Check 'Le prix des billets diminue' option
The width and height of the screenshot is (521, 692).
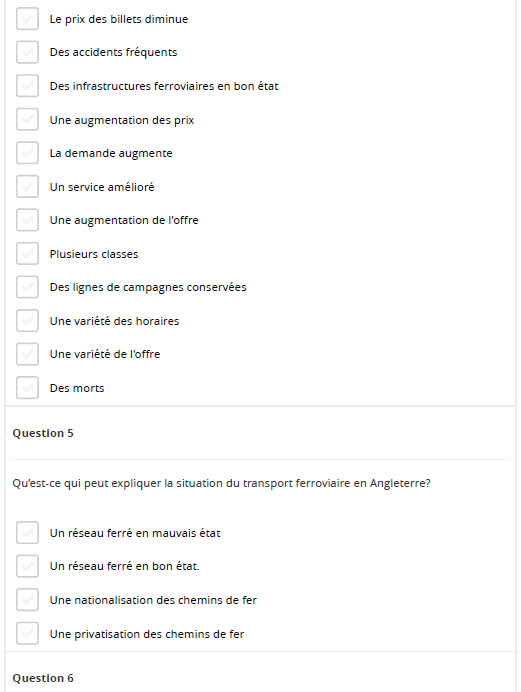(27, 19)
